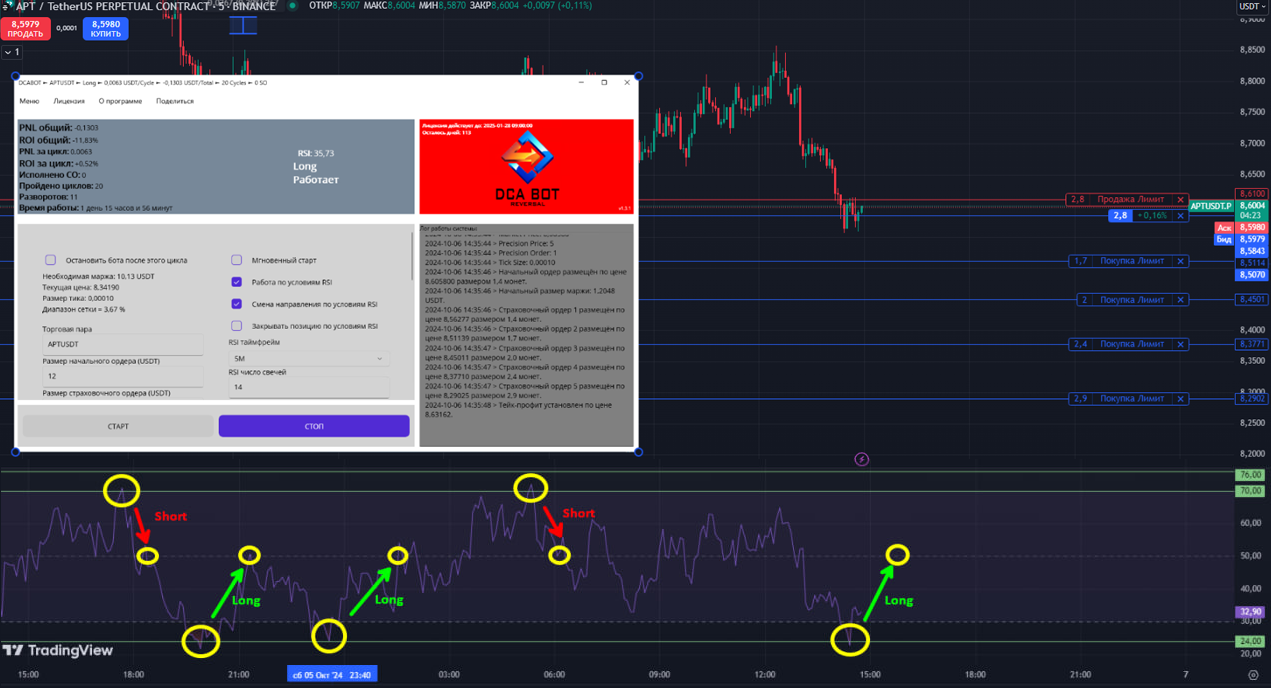The width and height of the screenshot is (1271, 688).
Task: Click the TradingView logo on chart
Action: pyautogui.click(x=58, y=651)
